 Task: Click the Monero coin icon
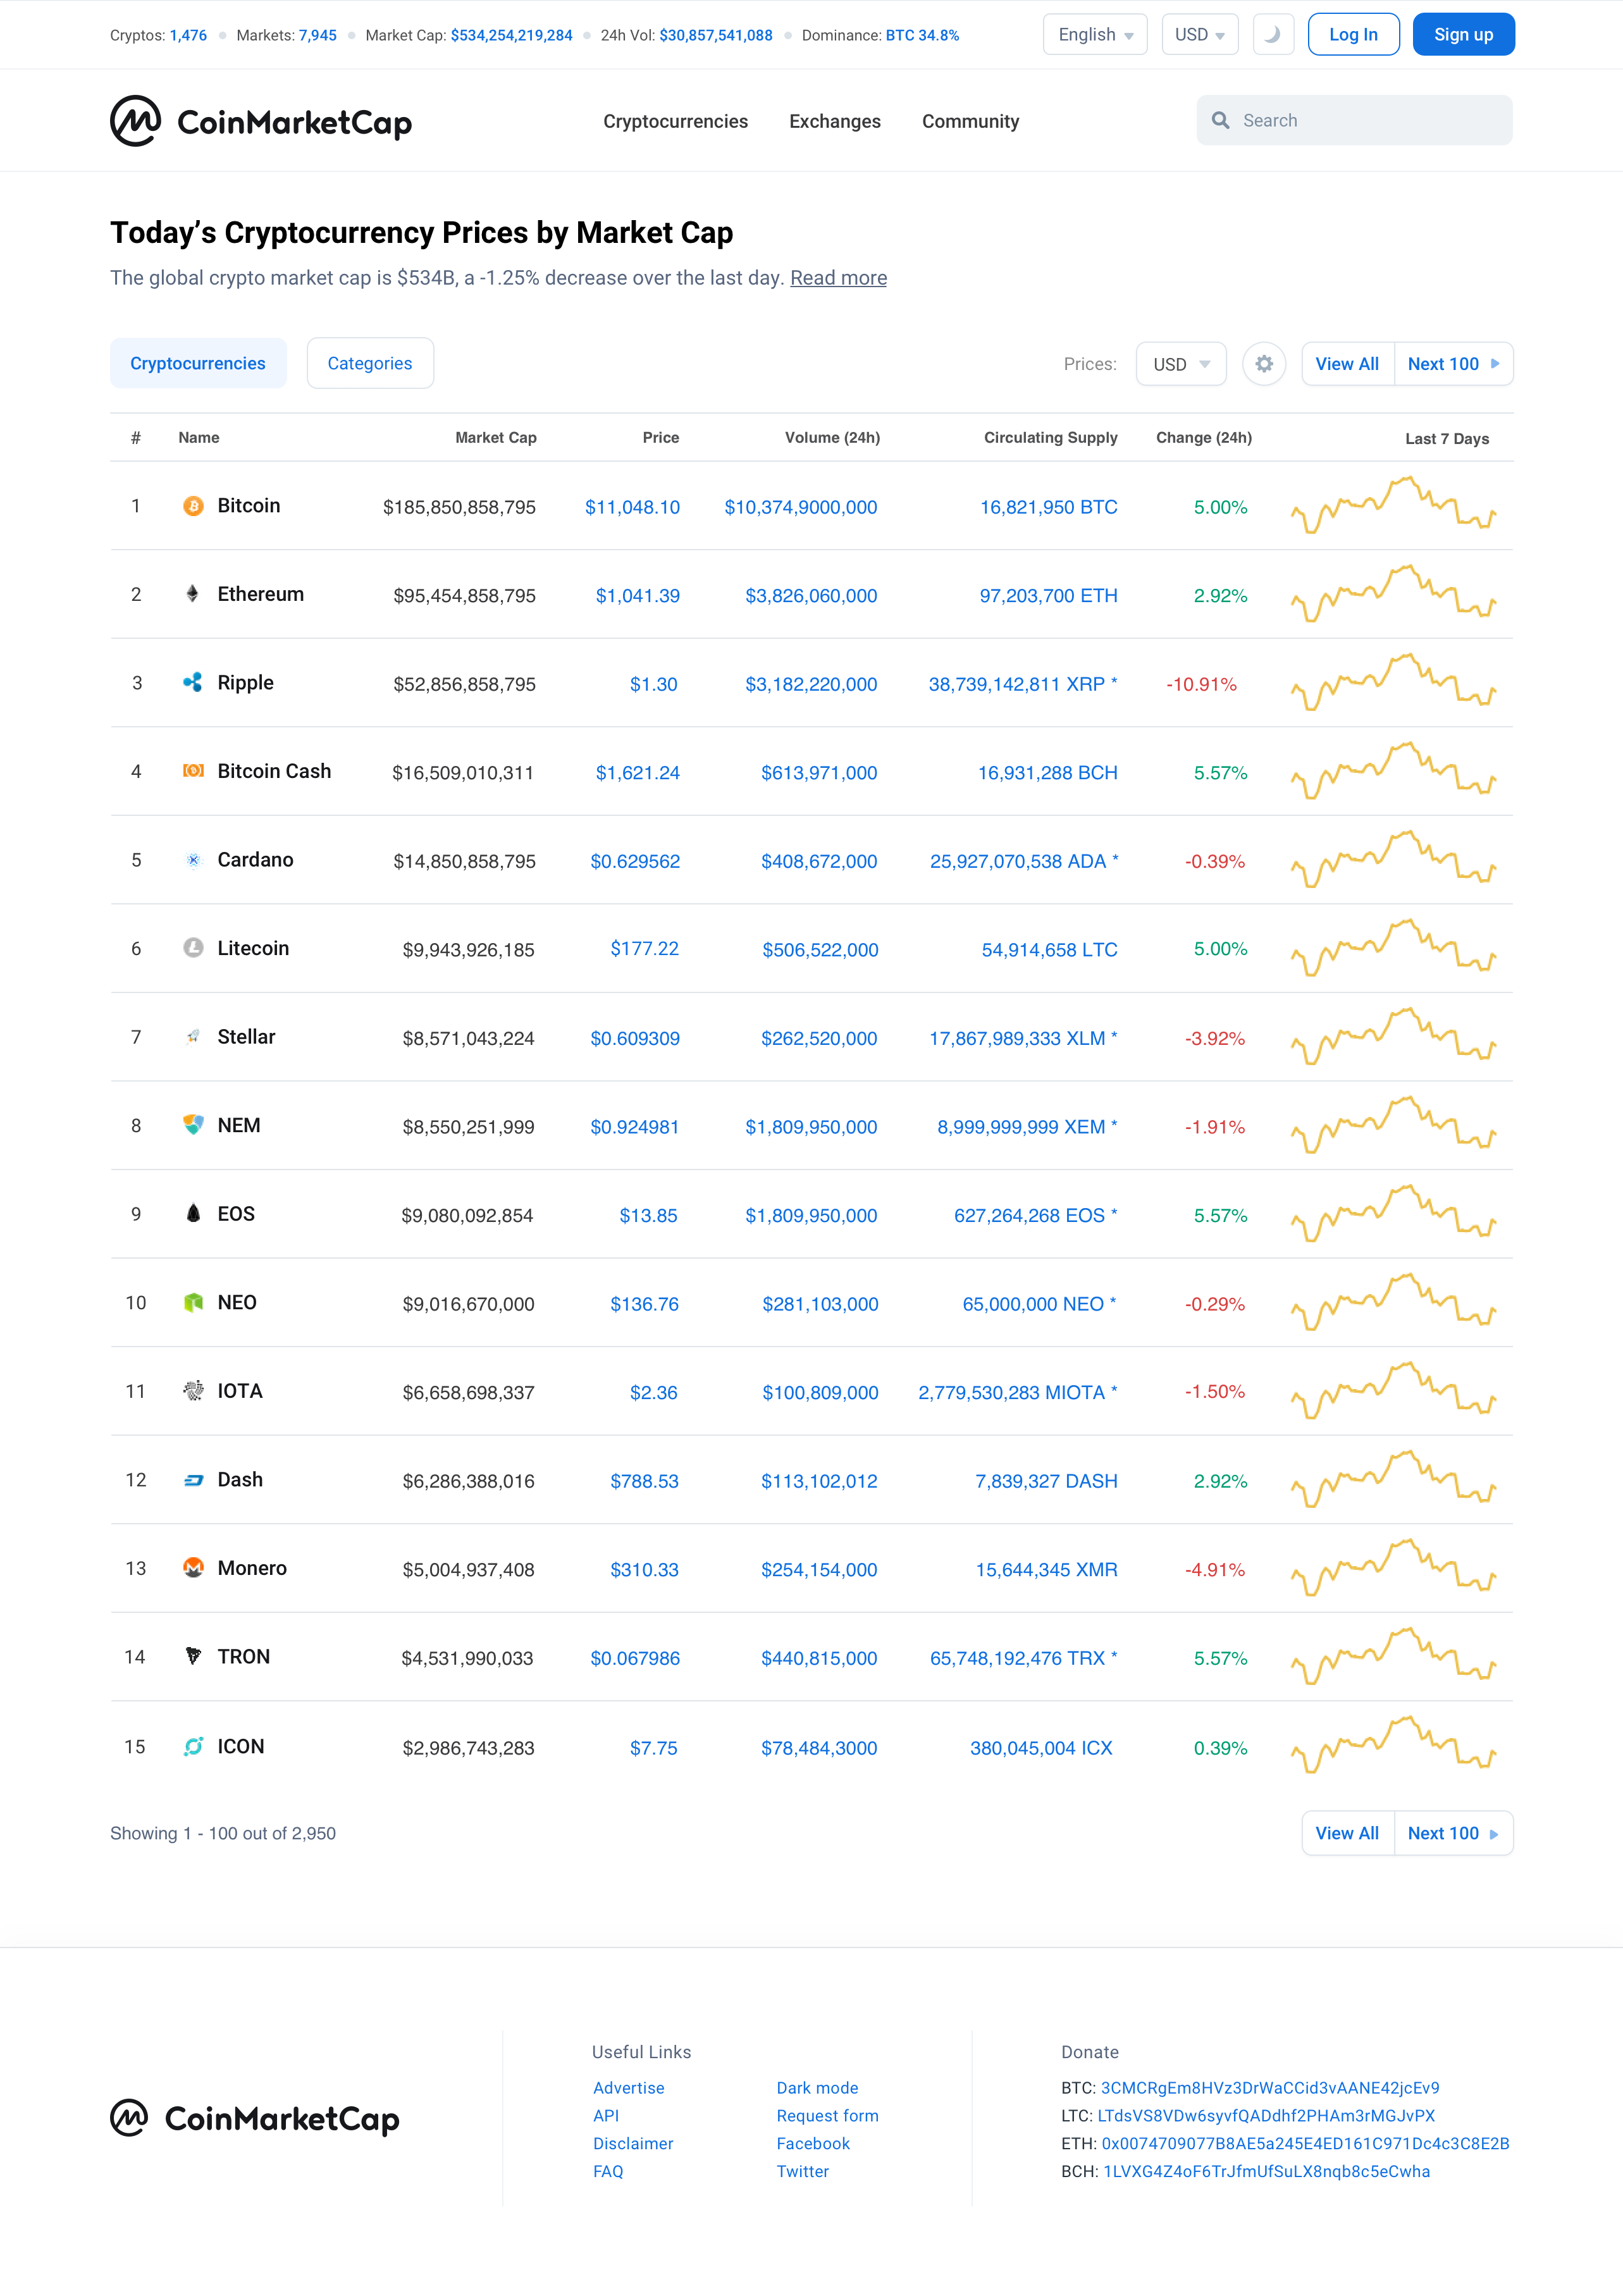193,1568
